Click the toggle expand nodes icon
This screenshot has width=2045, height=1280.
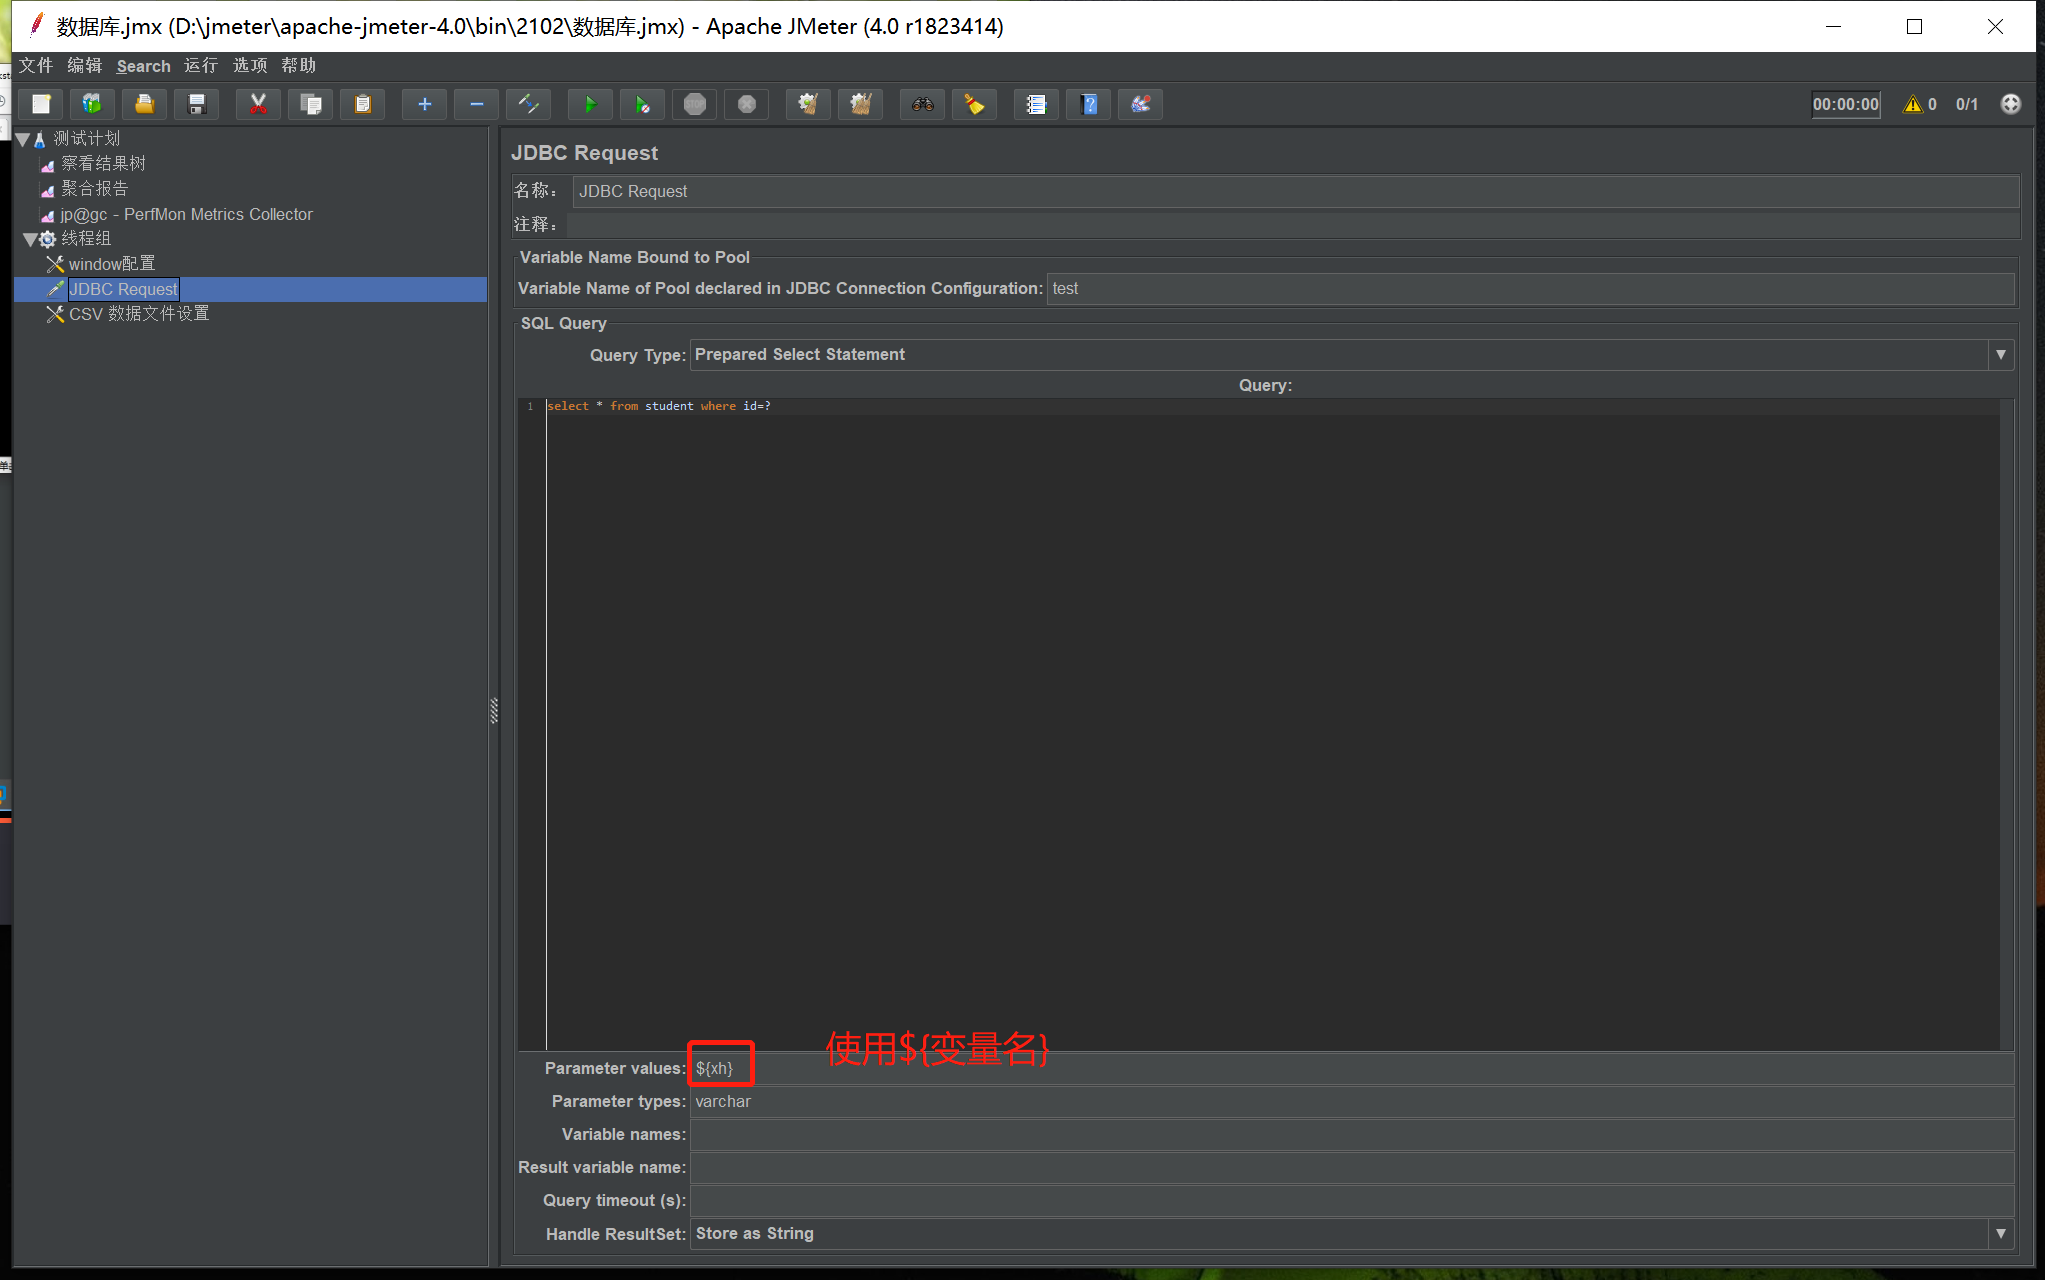pyautogui.click(x=529, y=104)
